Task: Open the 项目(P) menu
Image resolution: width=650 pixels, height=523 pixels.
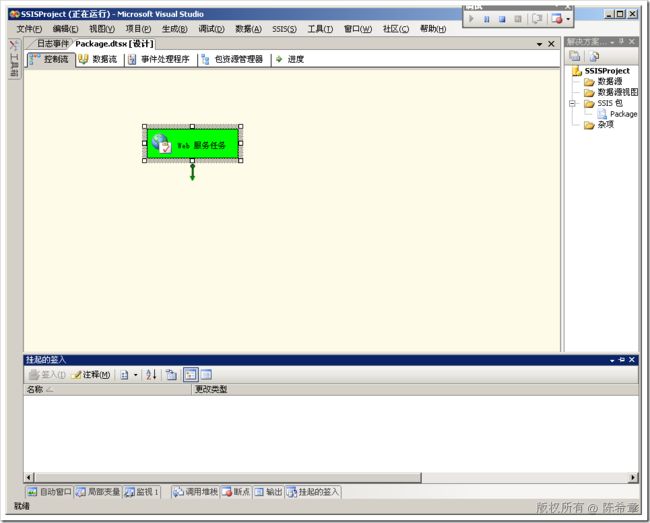Action: pyautogui.click(x=138, y=29)
